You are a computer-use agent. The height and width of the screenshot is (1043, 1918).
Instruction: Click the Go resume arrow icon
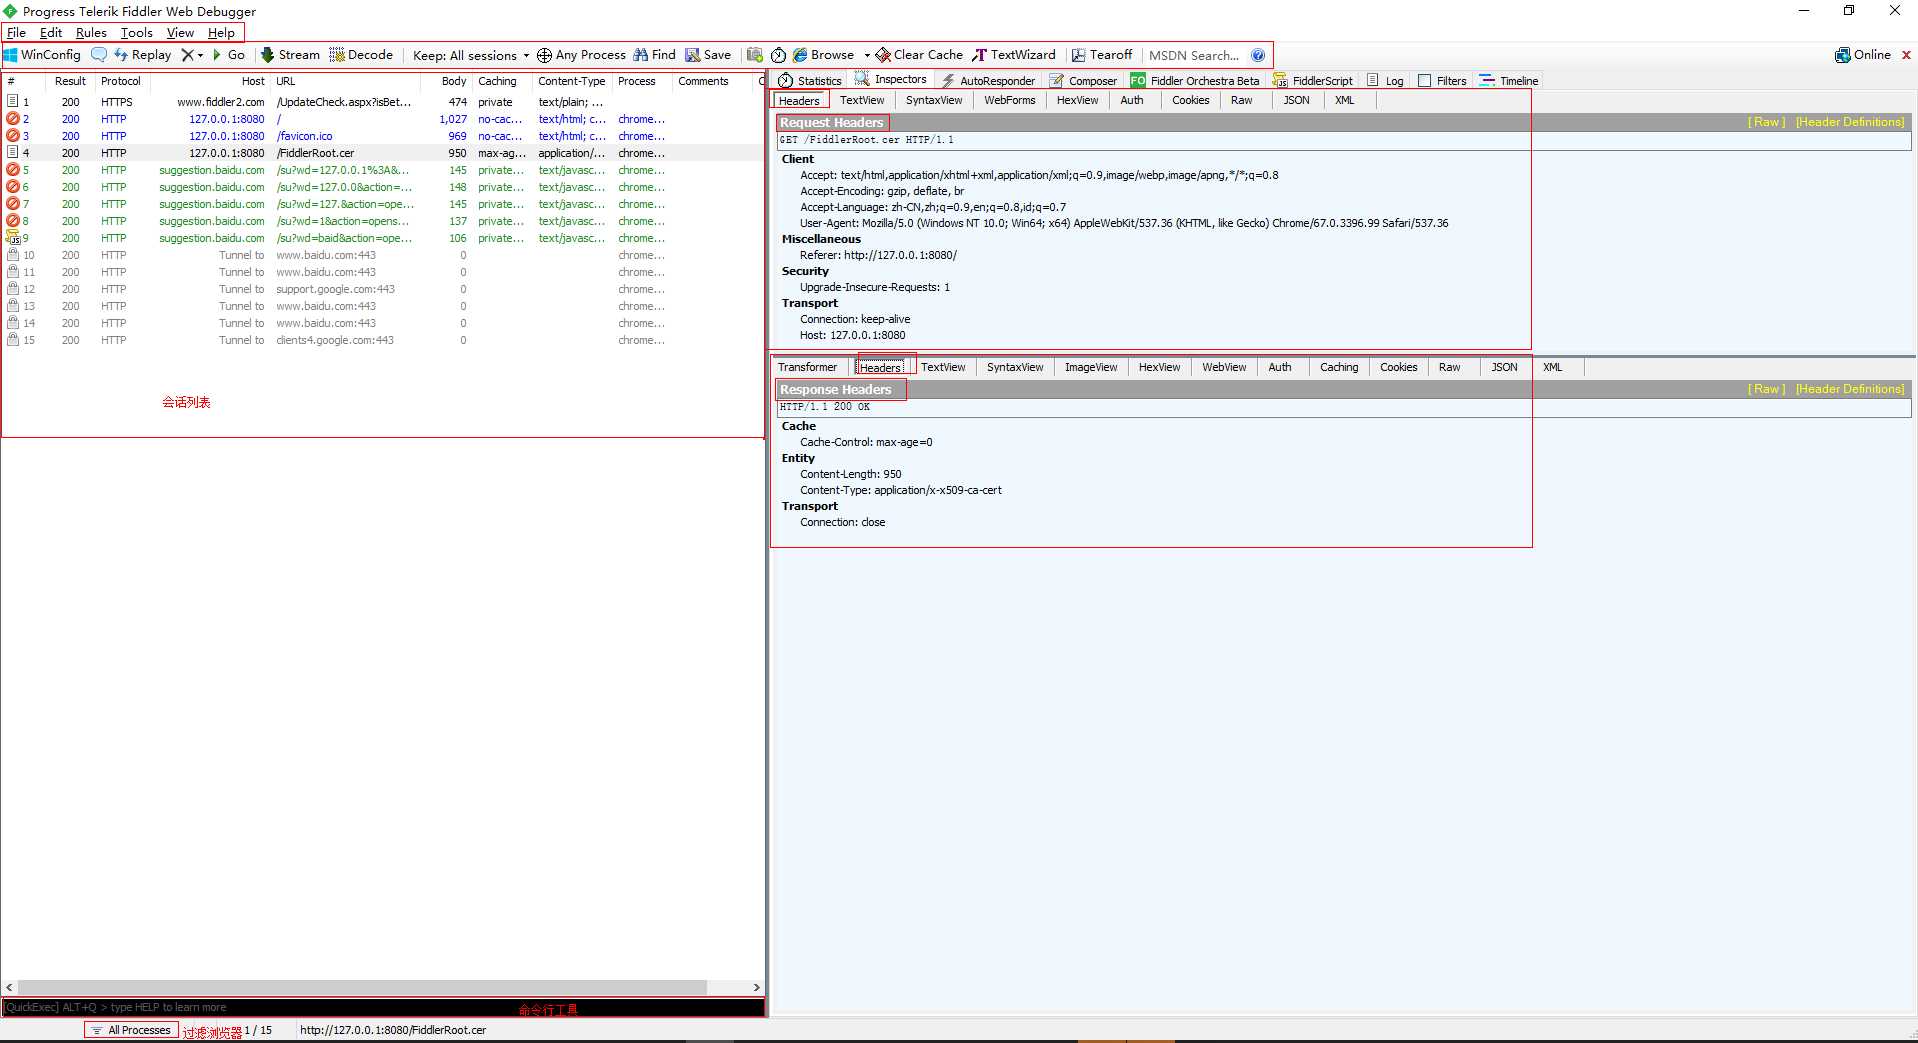tap(217, 55)
